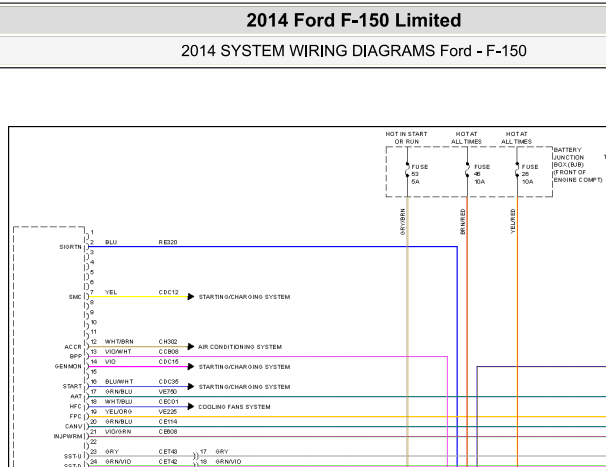Select the Fuse 48 10A label
606x467 pixels.
tap(482, 174)
